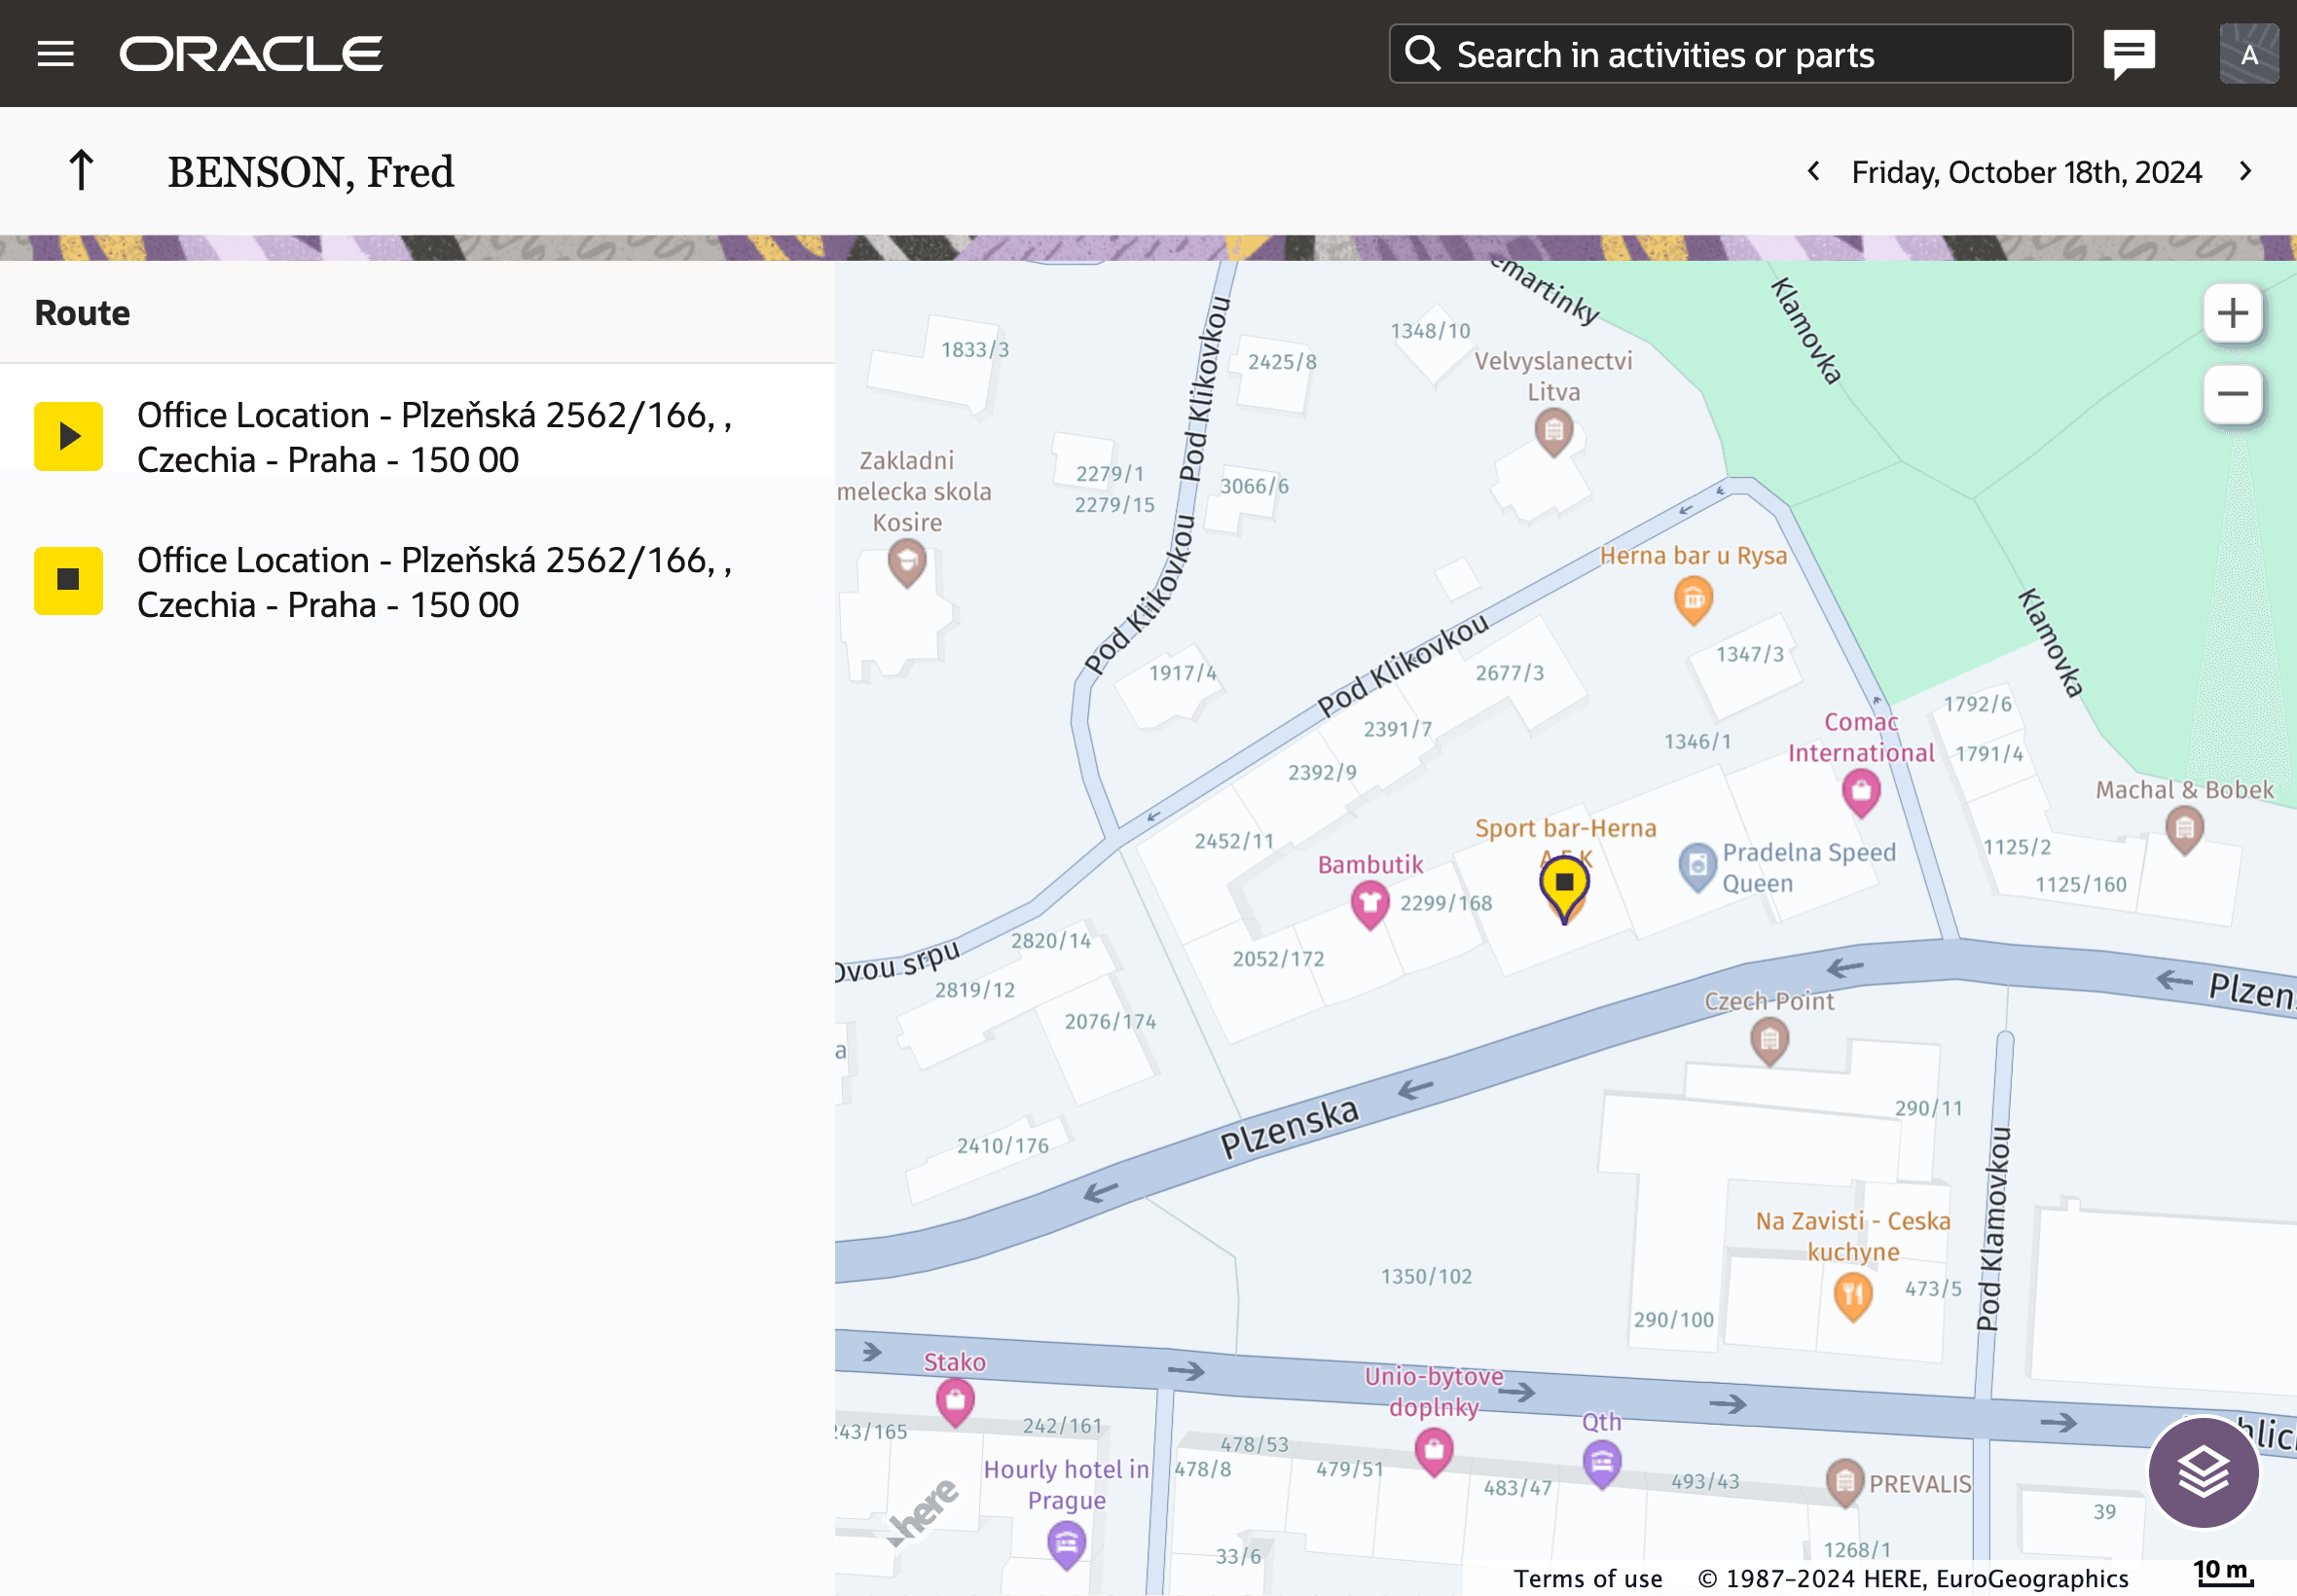Viewport: 2297px width, 1596px height.
Task: Click the Herna bar u Rysa marker
Action: 1692,600
